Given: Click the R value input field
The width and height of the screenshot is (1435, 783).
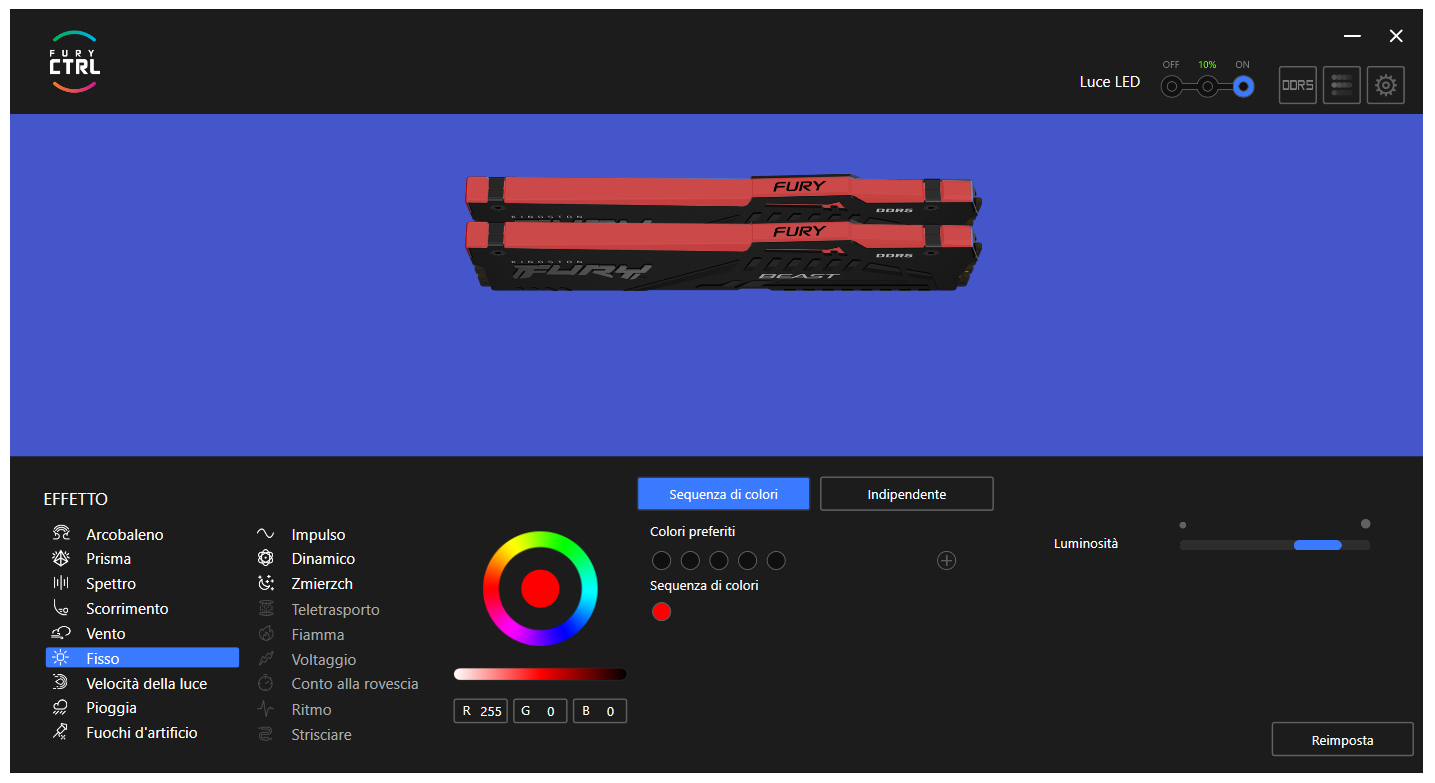Looking at the screenshot, I should pos(481,711).
